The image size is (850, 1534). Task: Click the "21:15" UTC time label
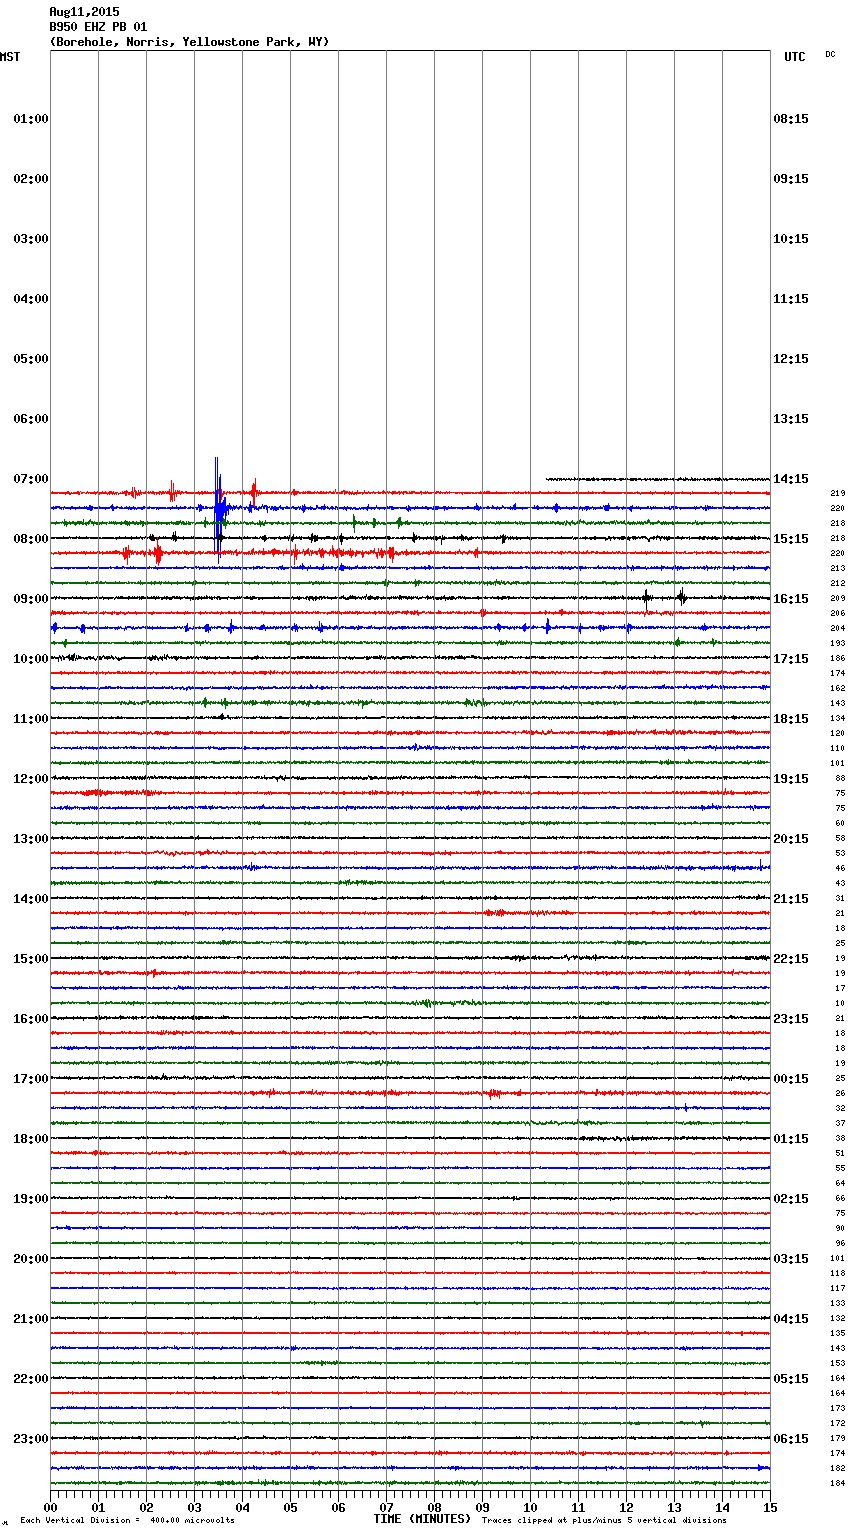tap(791, 899)
